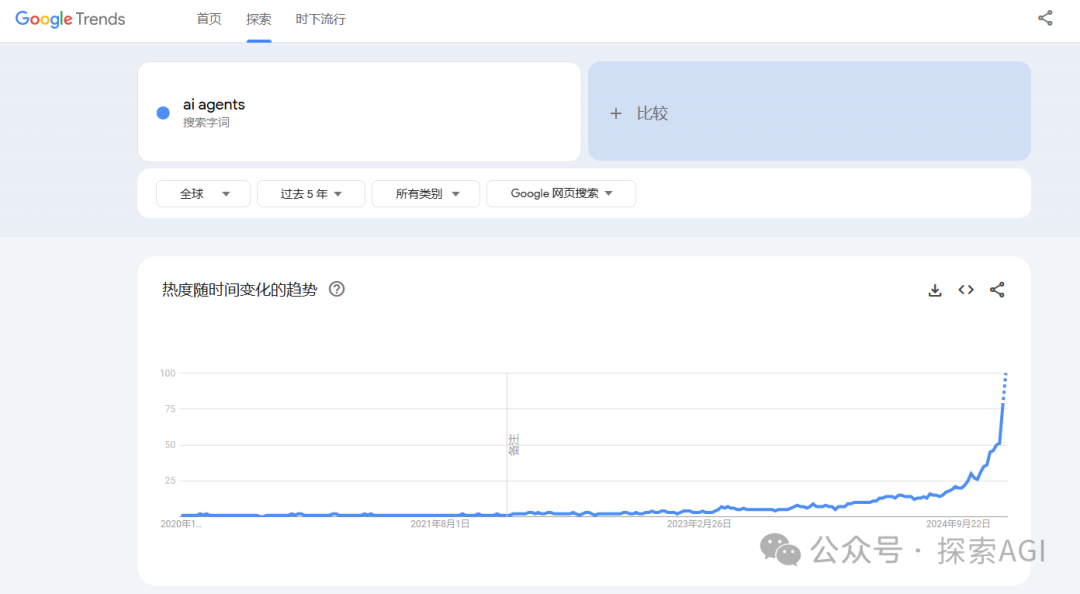1080x594 pixels.
Task: Click the Google Trends logo
Action: pyautogui.click(x=69, y=18)
